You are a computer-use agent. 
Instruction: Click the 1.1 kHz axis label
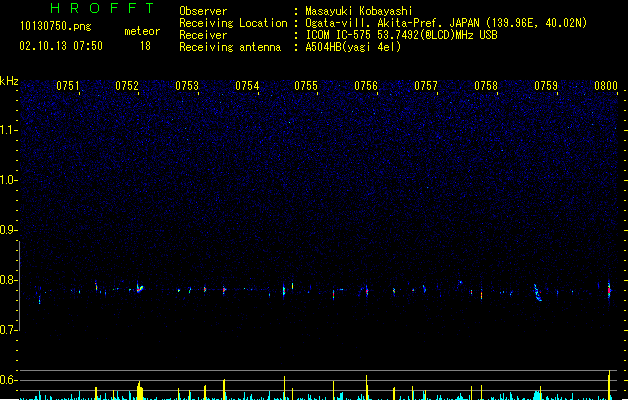click(x=7, y=130)
